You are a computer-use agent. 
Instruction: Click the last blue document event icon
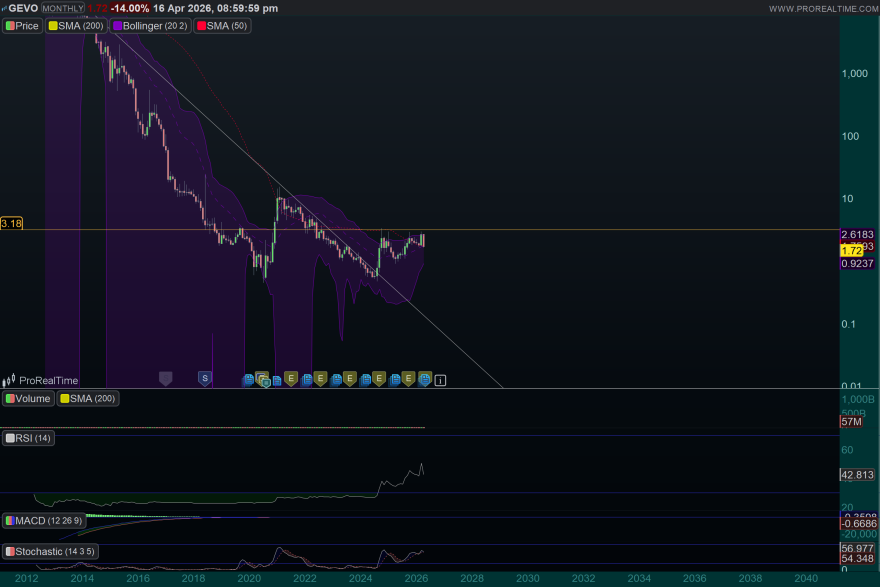[x=425, y=378]
